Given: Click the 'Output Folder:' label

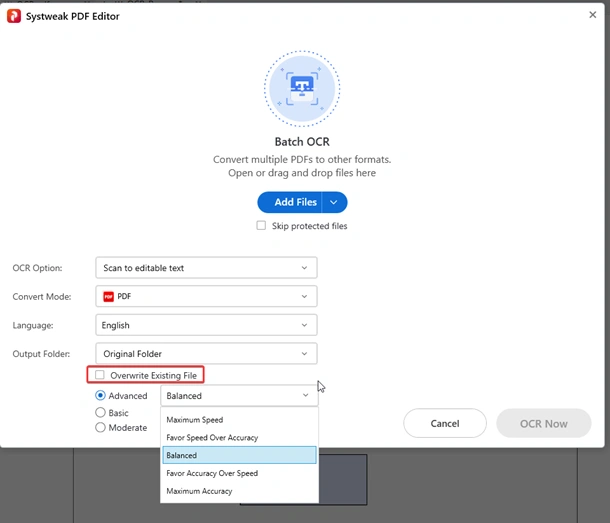Looking at the screenshot, I should click(x=41, y=354).
